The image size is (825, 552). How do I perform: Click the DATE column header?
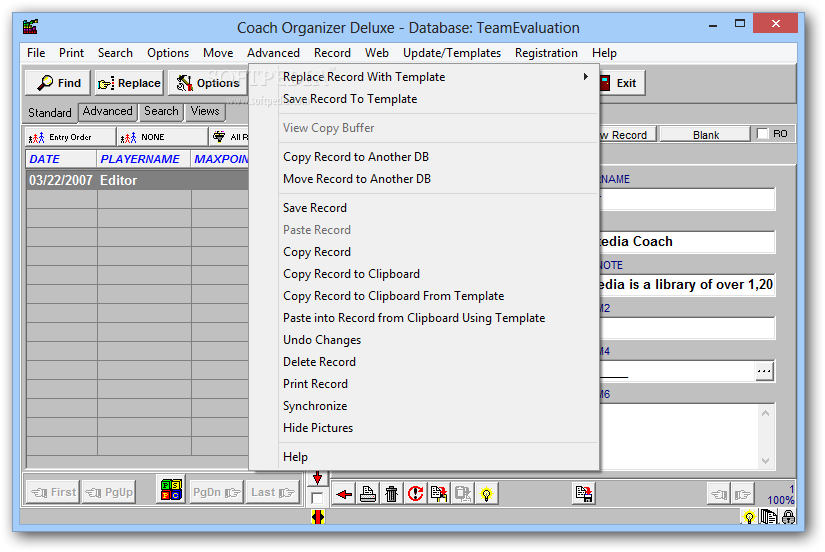point(61,159)
